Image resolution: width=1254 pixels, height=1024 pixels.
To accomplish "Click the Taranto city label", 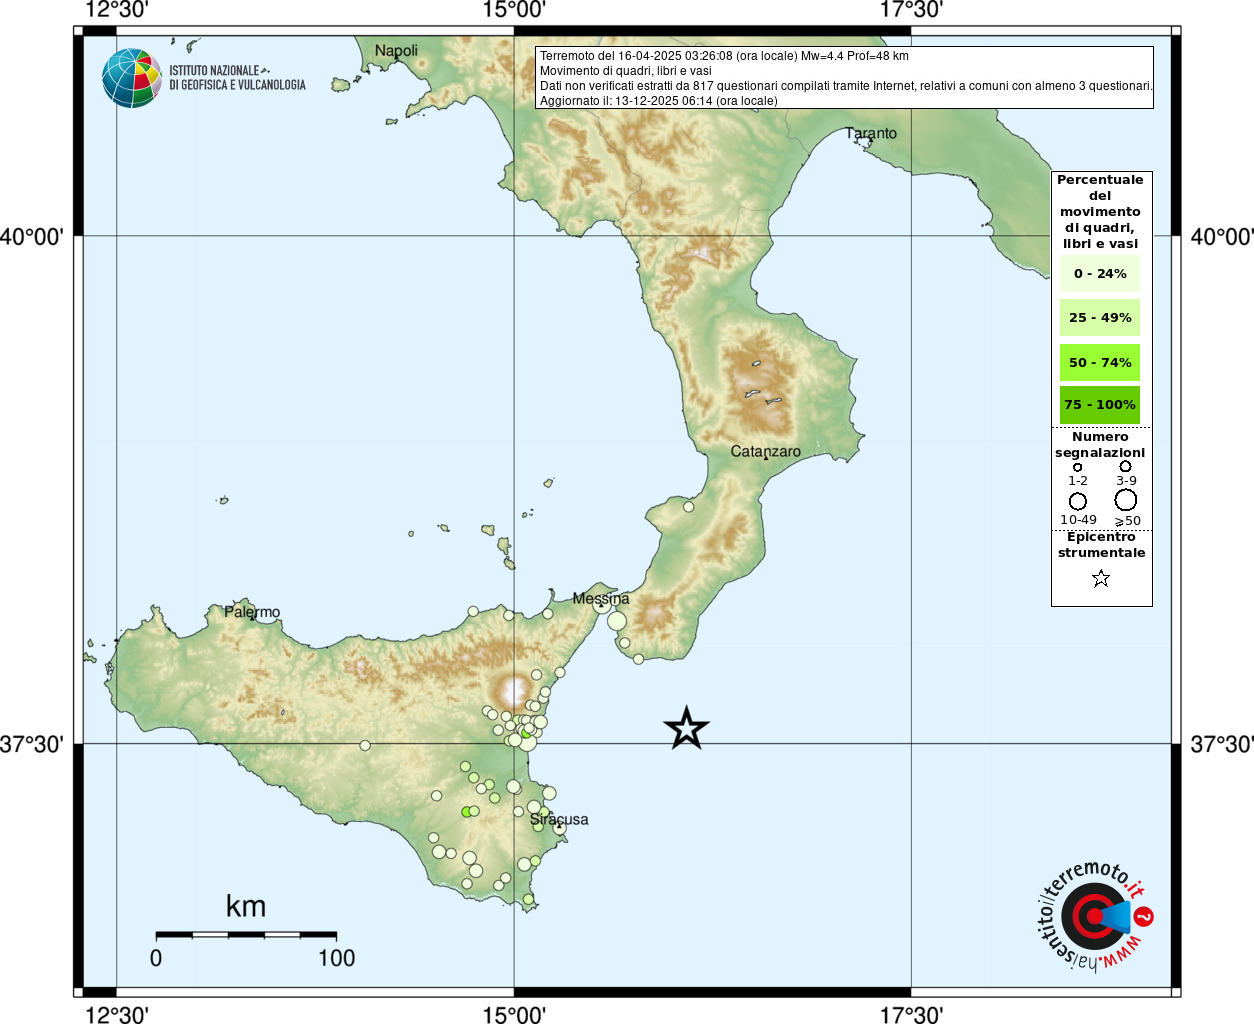I will (871, 133).
